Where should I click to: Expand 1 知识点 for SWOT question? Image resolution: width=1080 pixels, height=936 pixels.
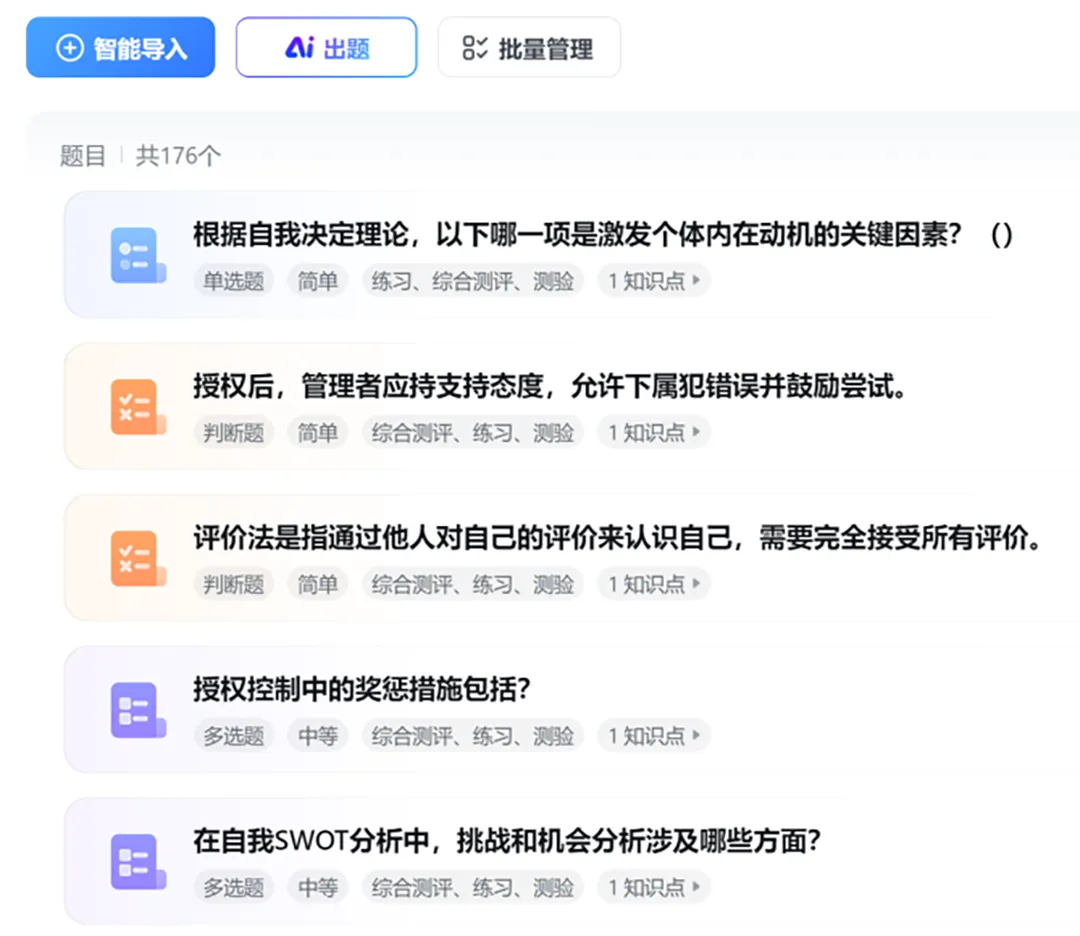(x=654, y=887)
